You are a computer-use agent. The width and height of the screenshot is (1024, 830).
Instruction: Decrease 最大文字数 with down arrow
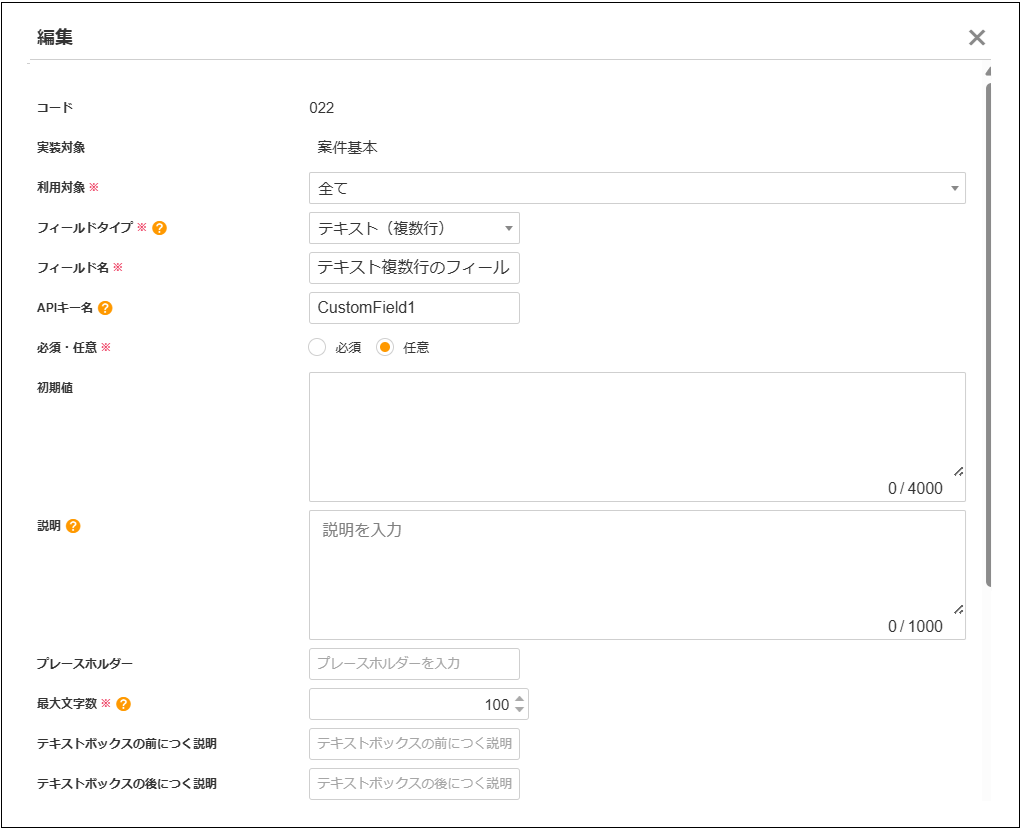(x=519, y=710)
